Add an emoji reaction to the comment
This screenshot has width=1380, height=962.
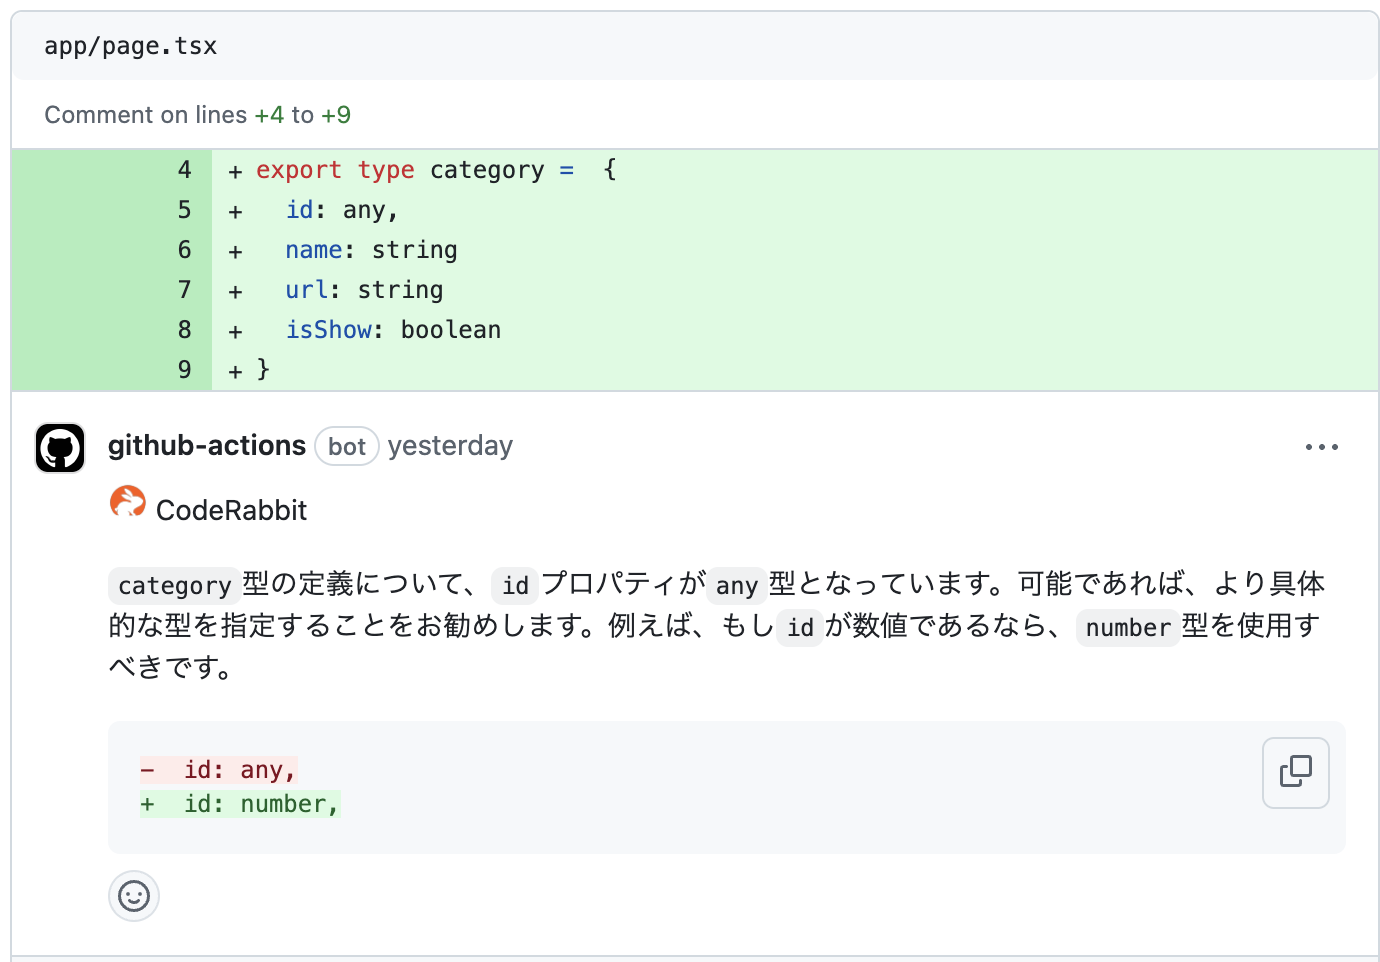point(134,896)
